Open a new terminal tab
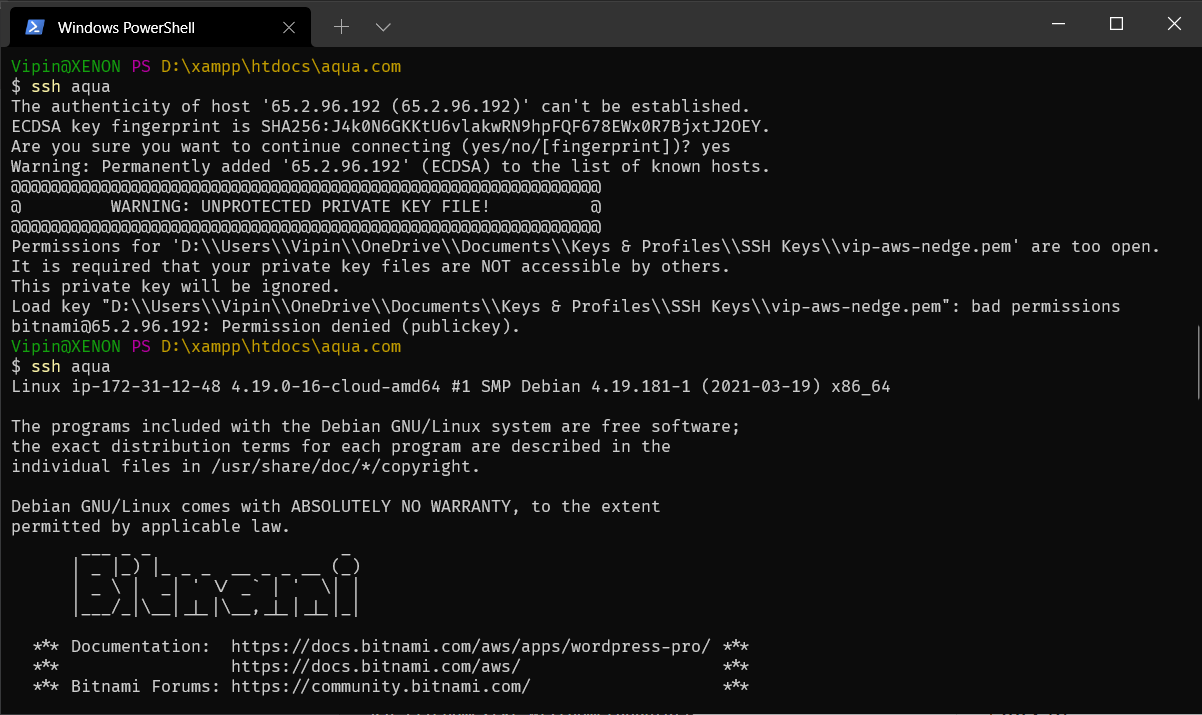 [341, 26]
